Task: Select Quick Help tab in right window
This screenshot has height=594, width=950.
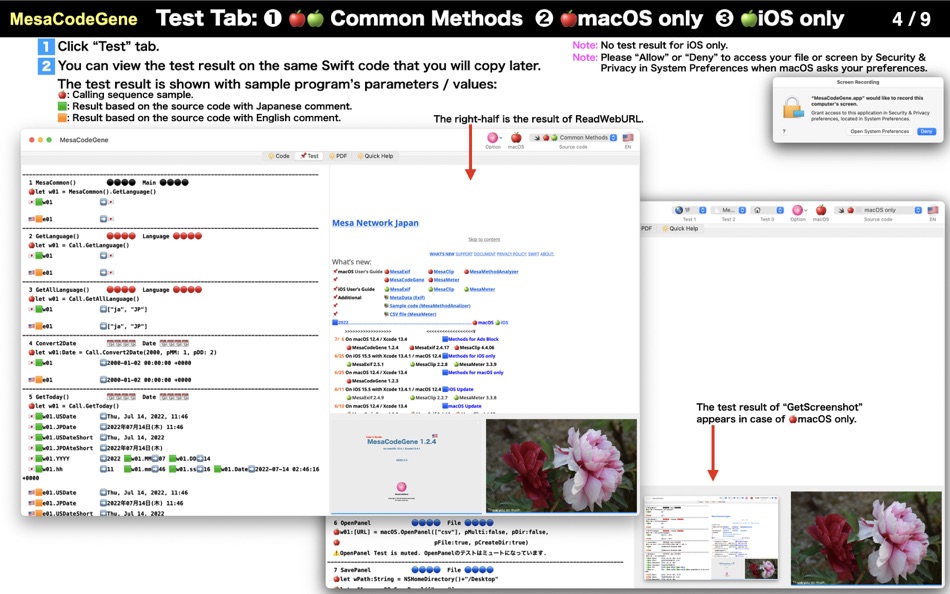Action: pyautogui.click(x=680, y=229)
